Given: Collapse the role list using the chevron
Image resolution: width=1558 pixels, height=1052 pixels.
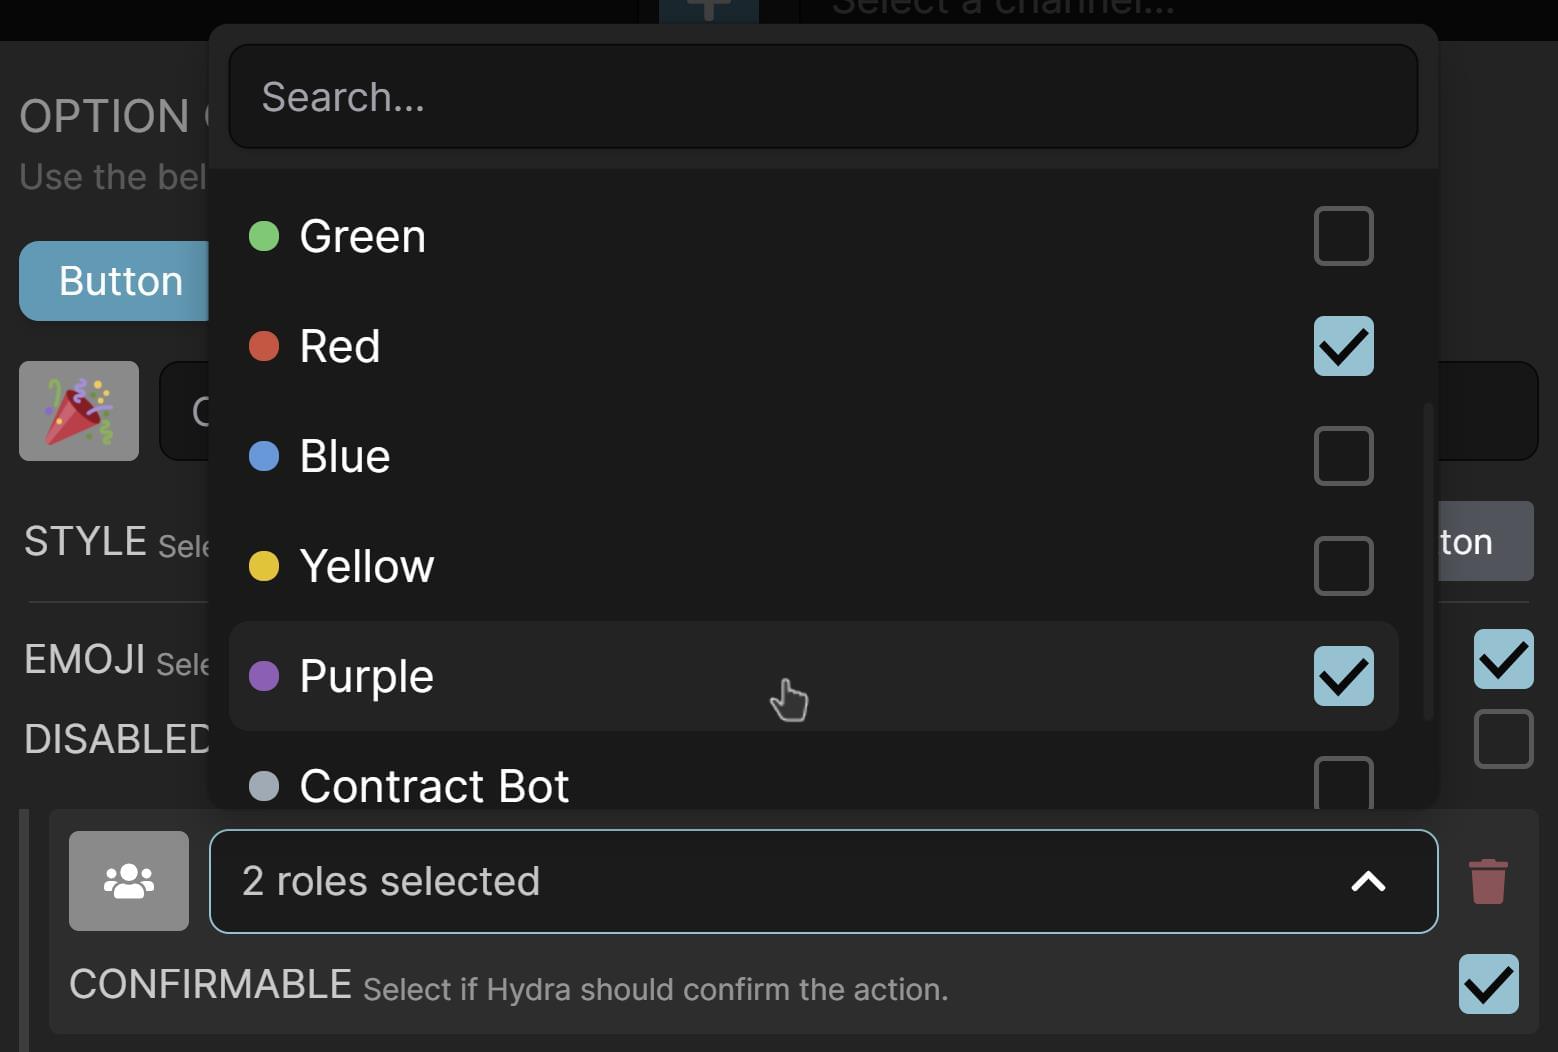Looking at the screenshot, I should coord(1369,882).
